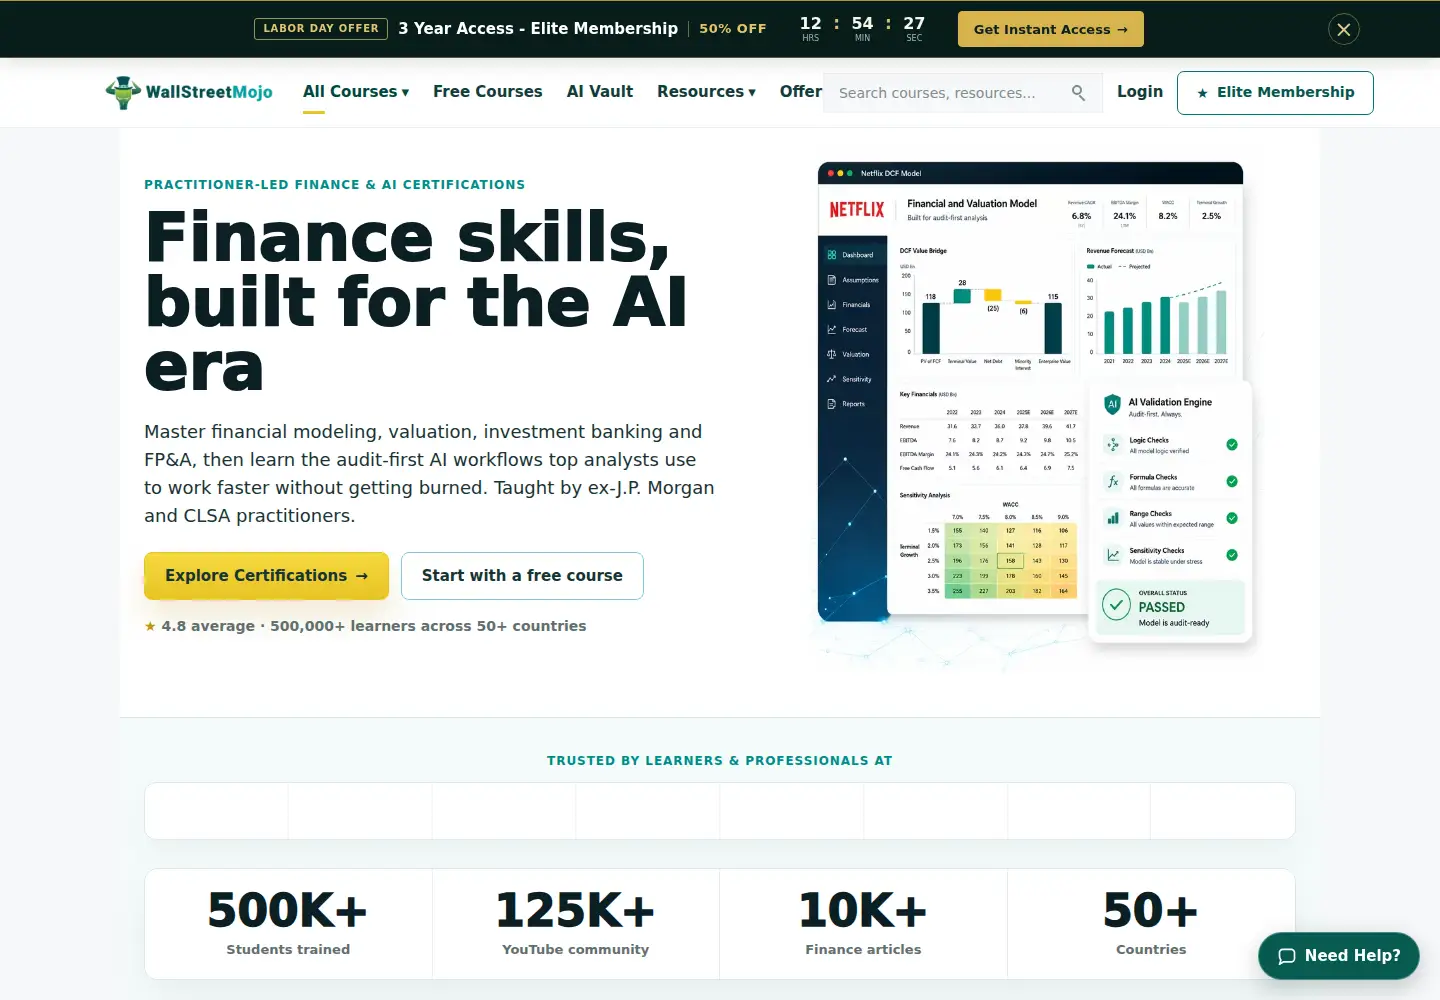Image resolution: width=1440 pixels, height=1000 pixels.
Task: Click the green checkmark beside Logic Checks
Action: (x=1232, y=445)
